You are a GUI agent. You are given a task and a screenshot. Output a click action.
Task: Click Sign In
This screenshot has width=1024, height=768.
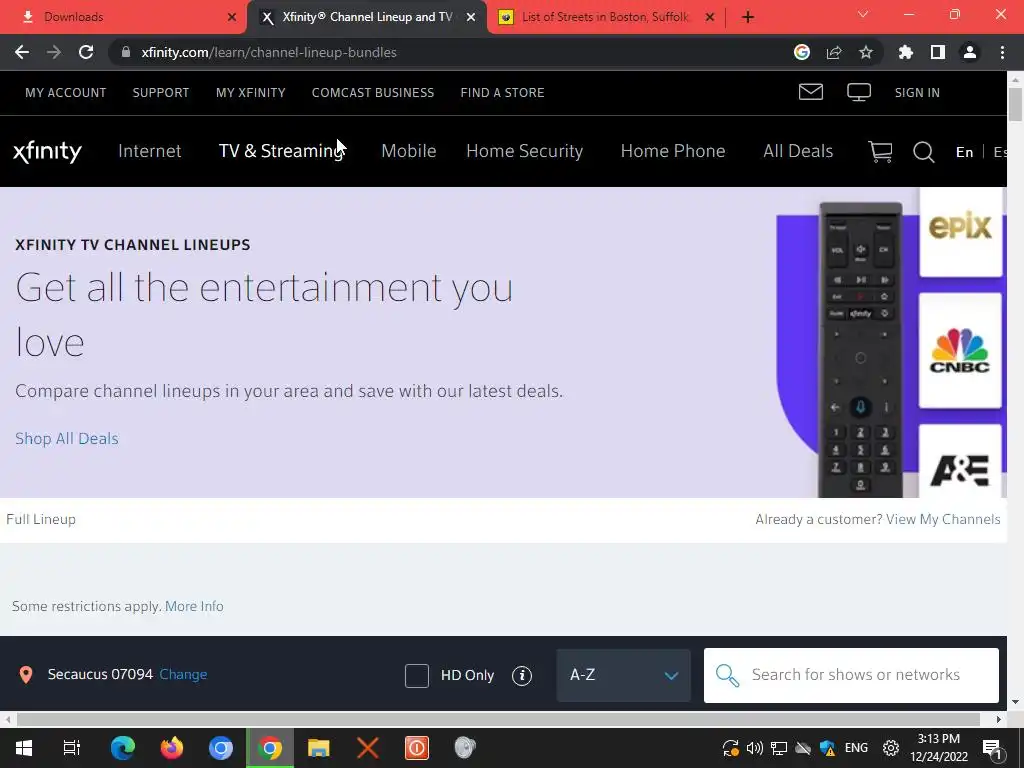(917, 93)
